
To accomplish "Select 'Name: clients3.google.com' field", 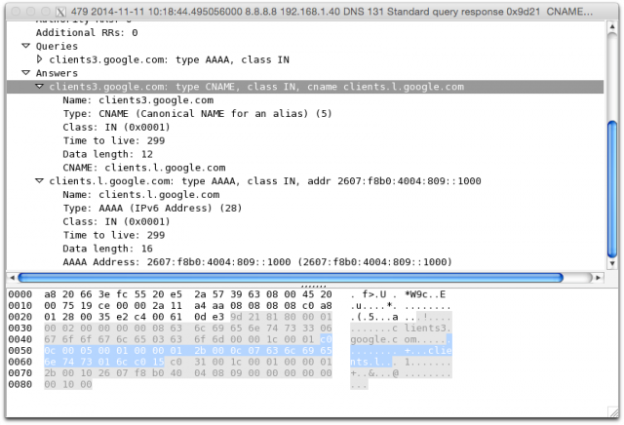I will (138, 100).
